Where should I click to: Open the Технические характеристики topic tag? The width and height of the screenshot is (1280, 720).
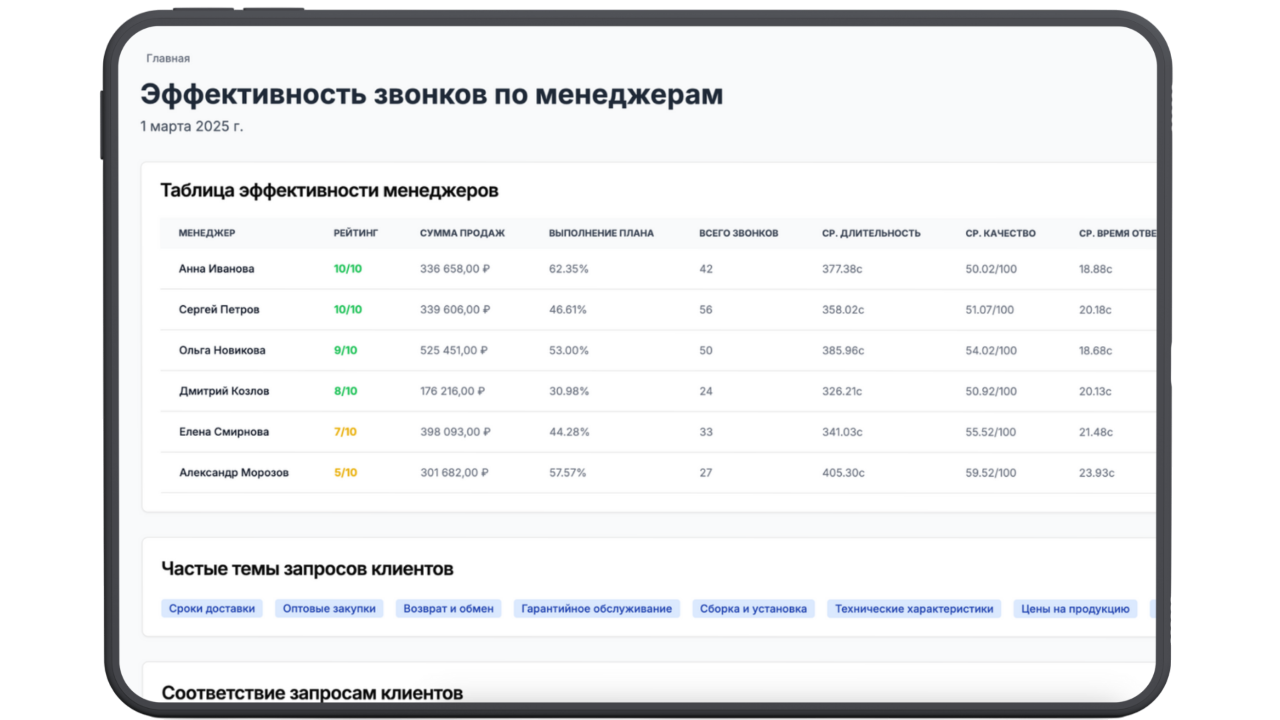click(x=914, y=608)
